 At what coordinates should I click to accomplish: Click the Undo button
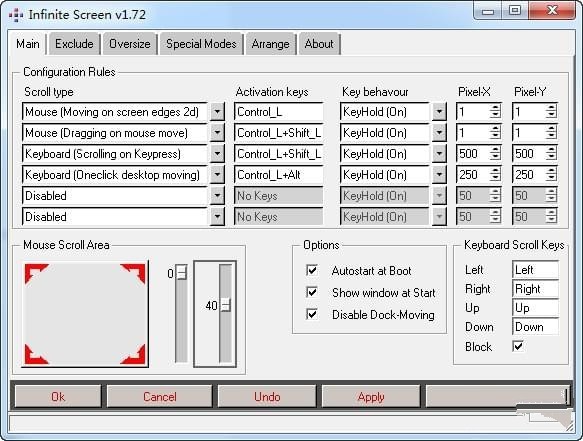pyautogui.click(x=267, y=397)
